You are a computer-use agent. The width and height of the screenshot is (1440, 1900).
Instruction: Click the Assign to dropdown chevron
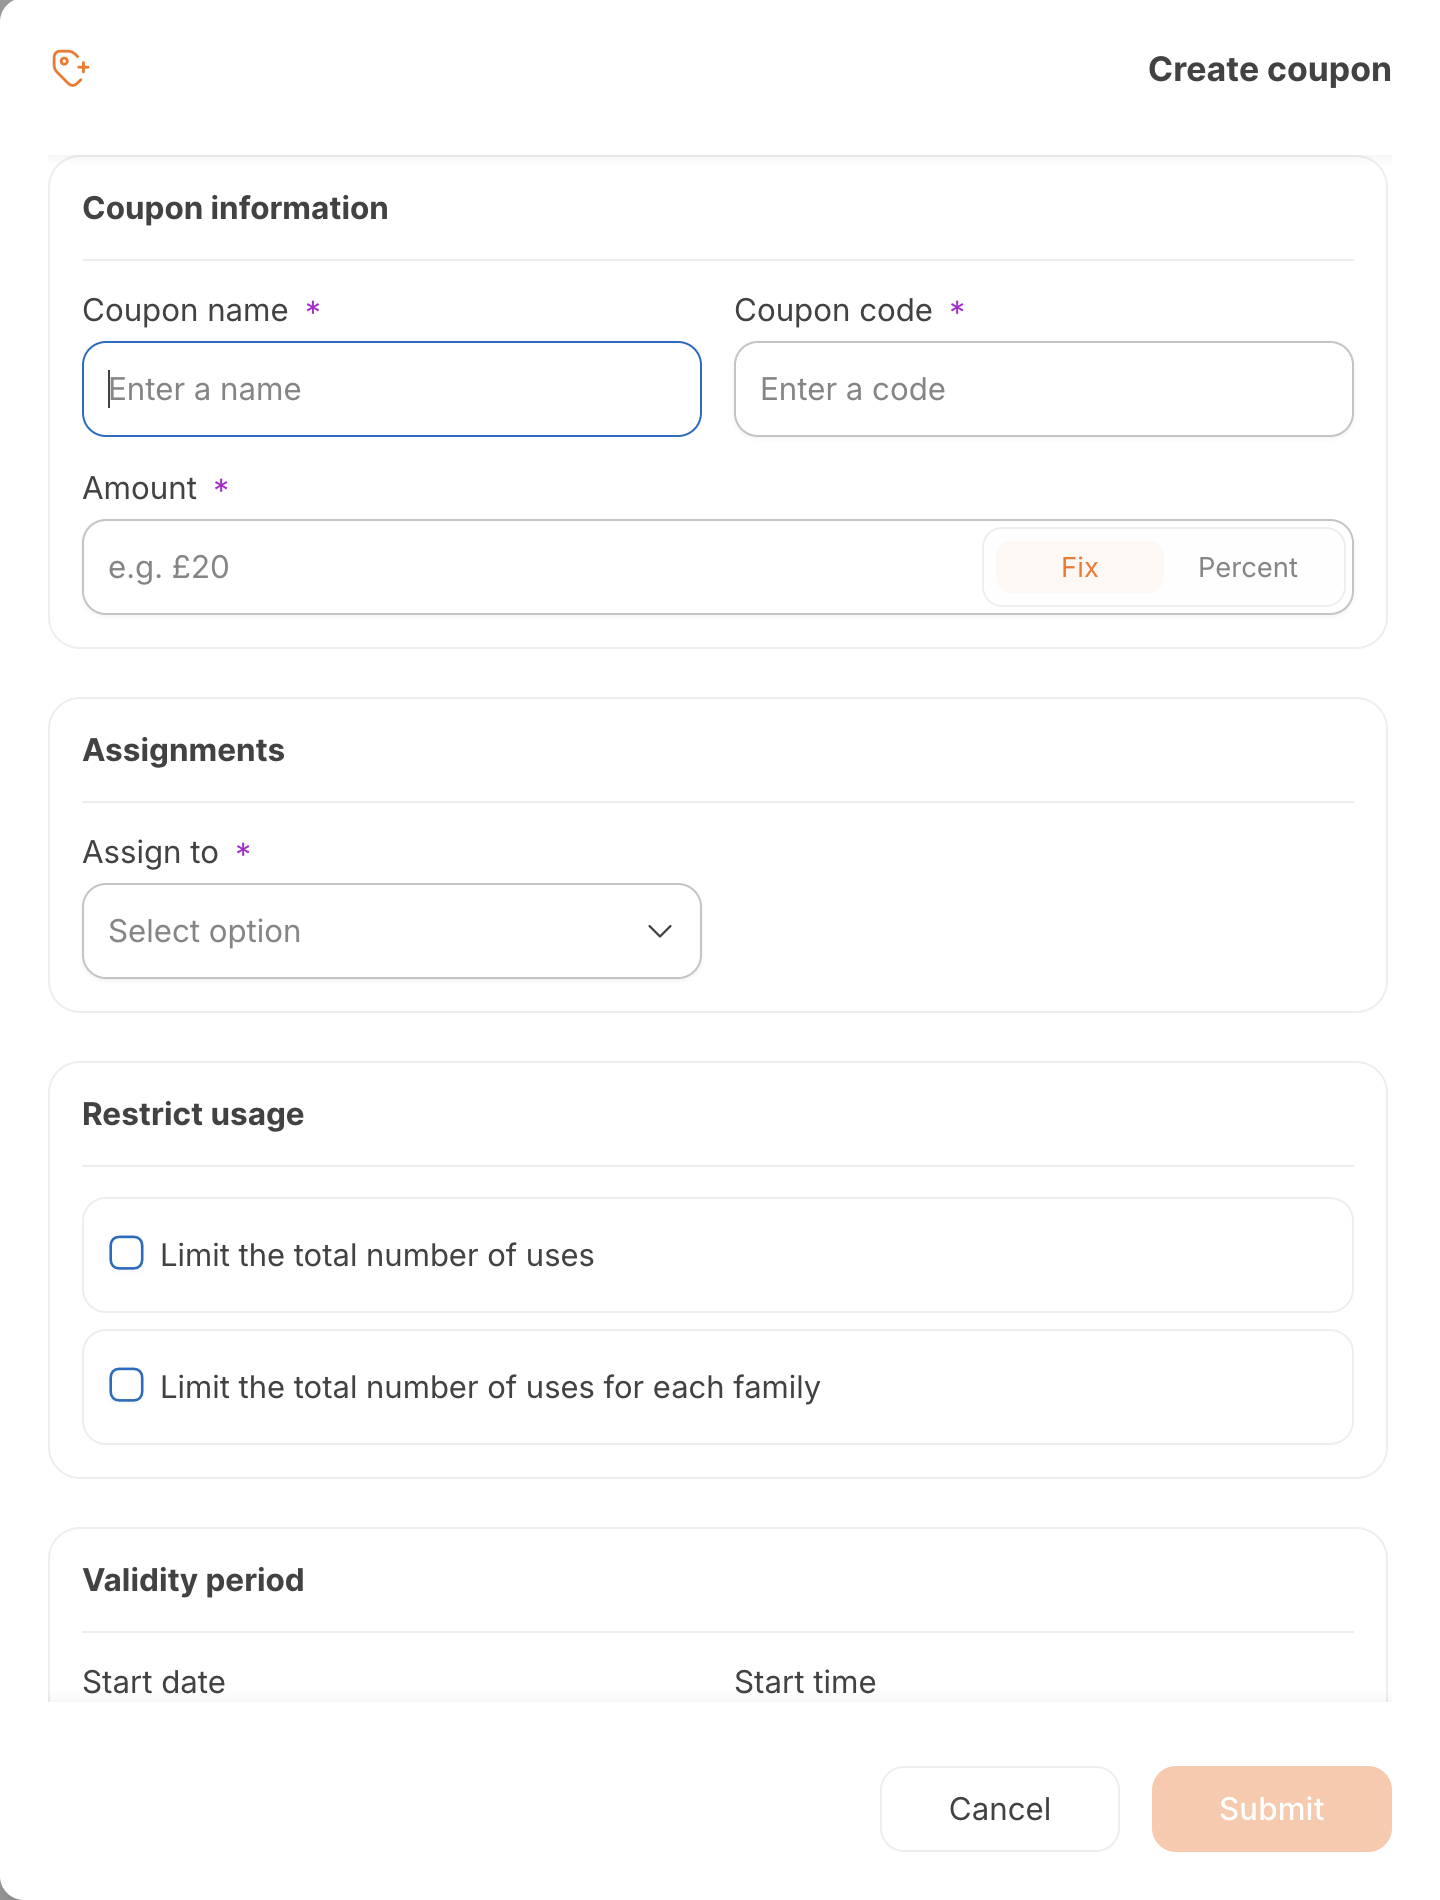coord(659,931)
